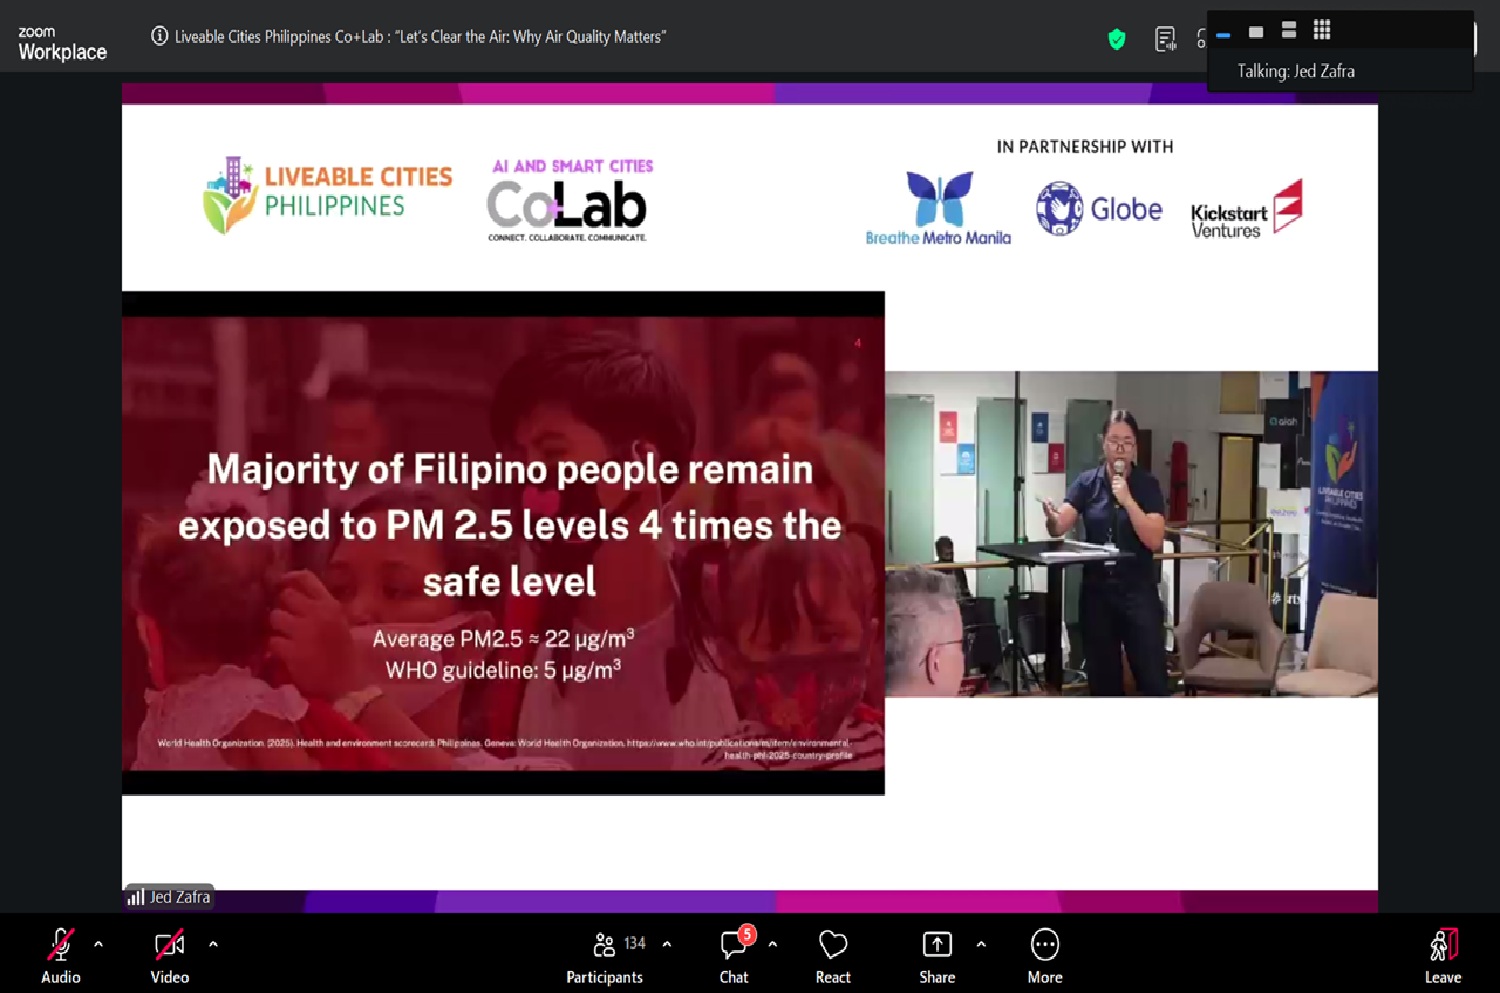
Task: Switch to the gallery grid view
Action: [x=1322, y=30]
